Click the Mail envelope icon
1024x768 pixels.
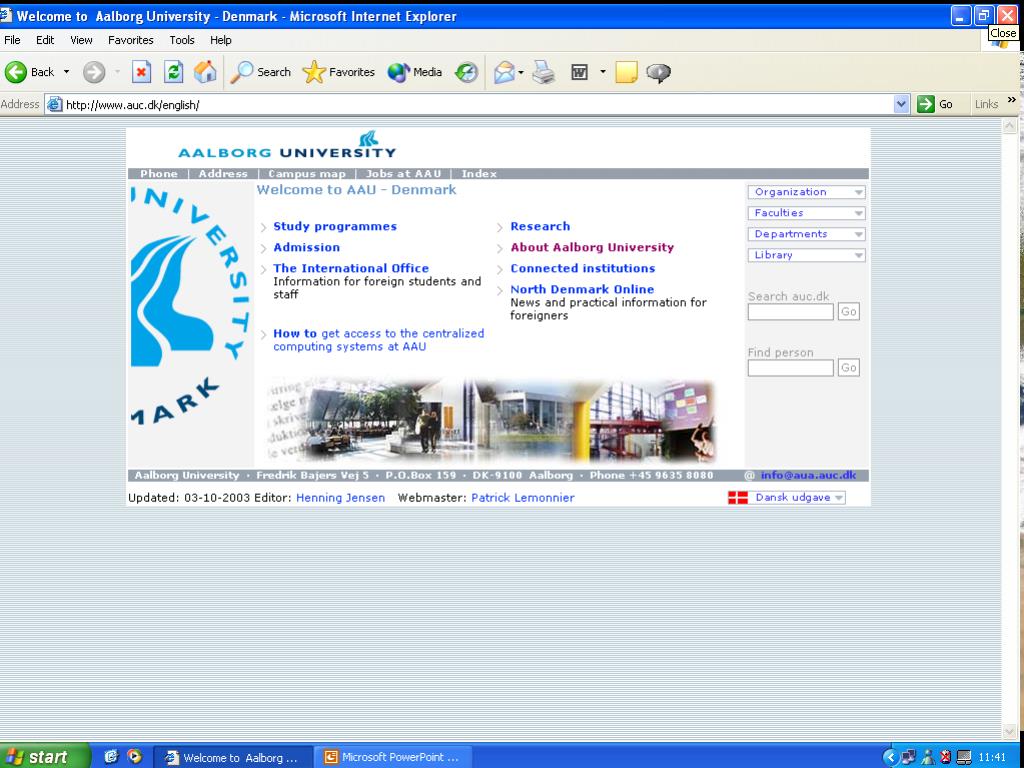click(504, 72)
